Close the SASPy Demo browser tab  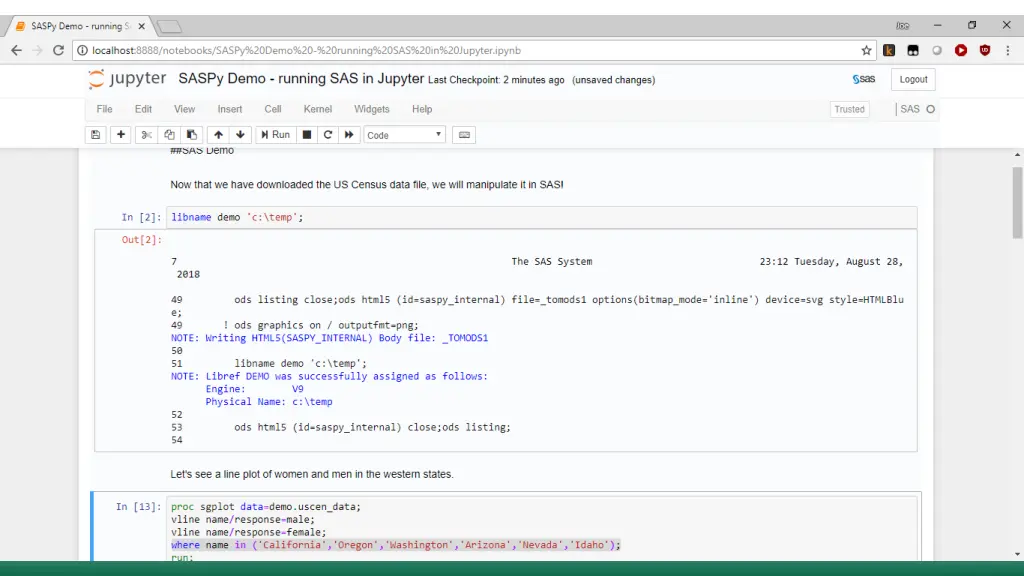(142, 26)
